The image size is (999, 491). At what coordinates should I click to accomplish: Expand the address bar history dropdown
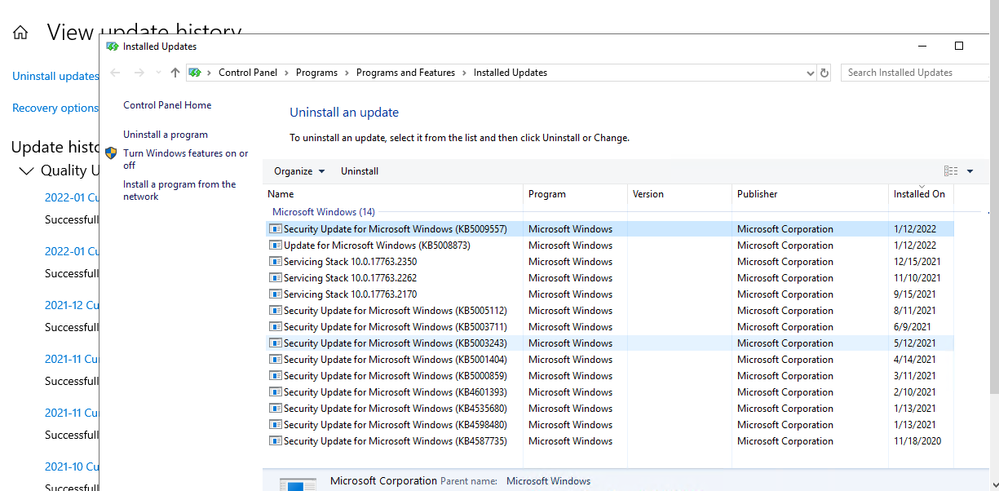click(x=810, y=73)
